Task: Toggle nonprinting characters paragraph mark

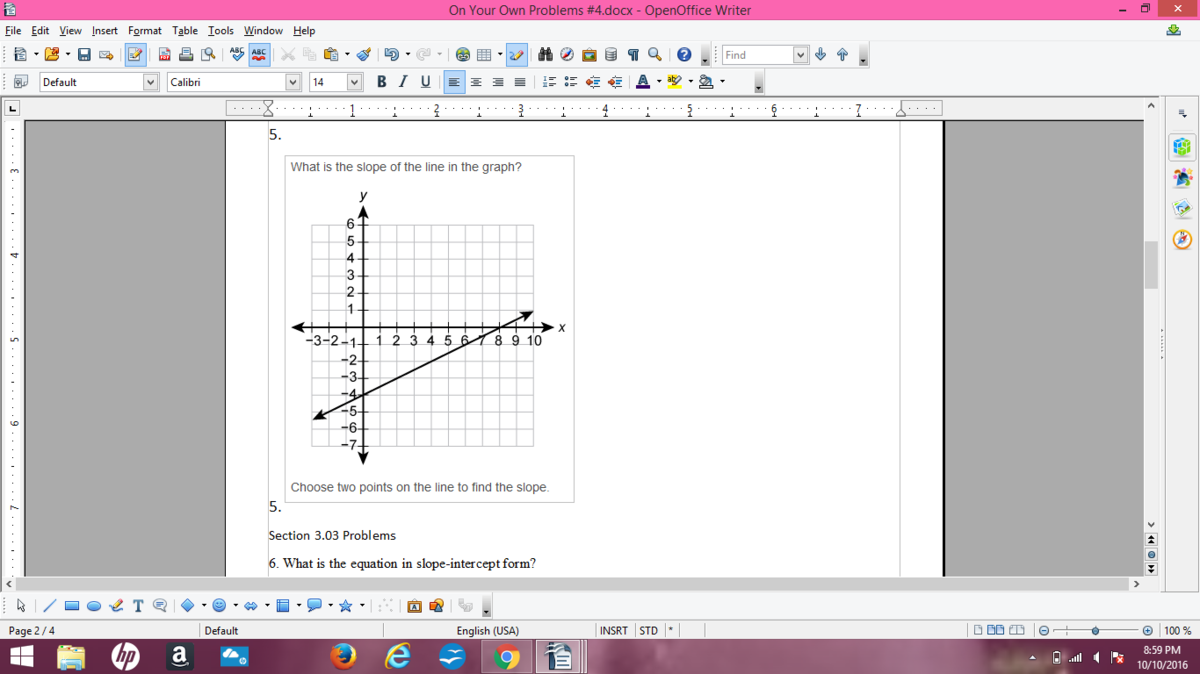Action: point(633,55)
